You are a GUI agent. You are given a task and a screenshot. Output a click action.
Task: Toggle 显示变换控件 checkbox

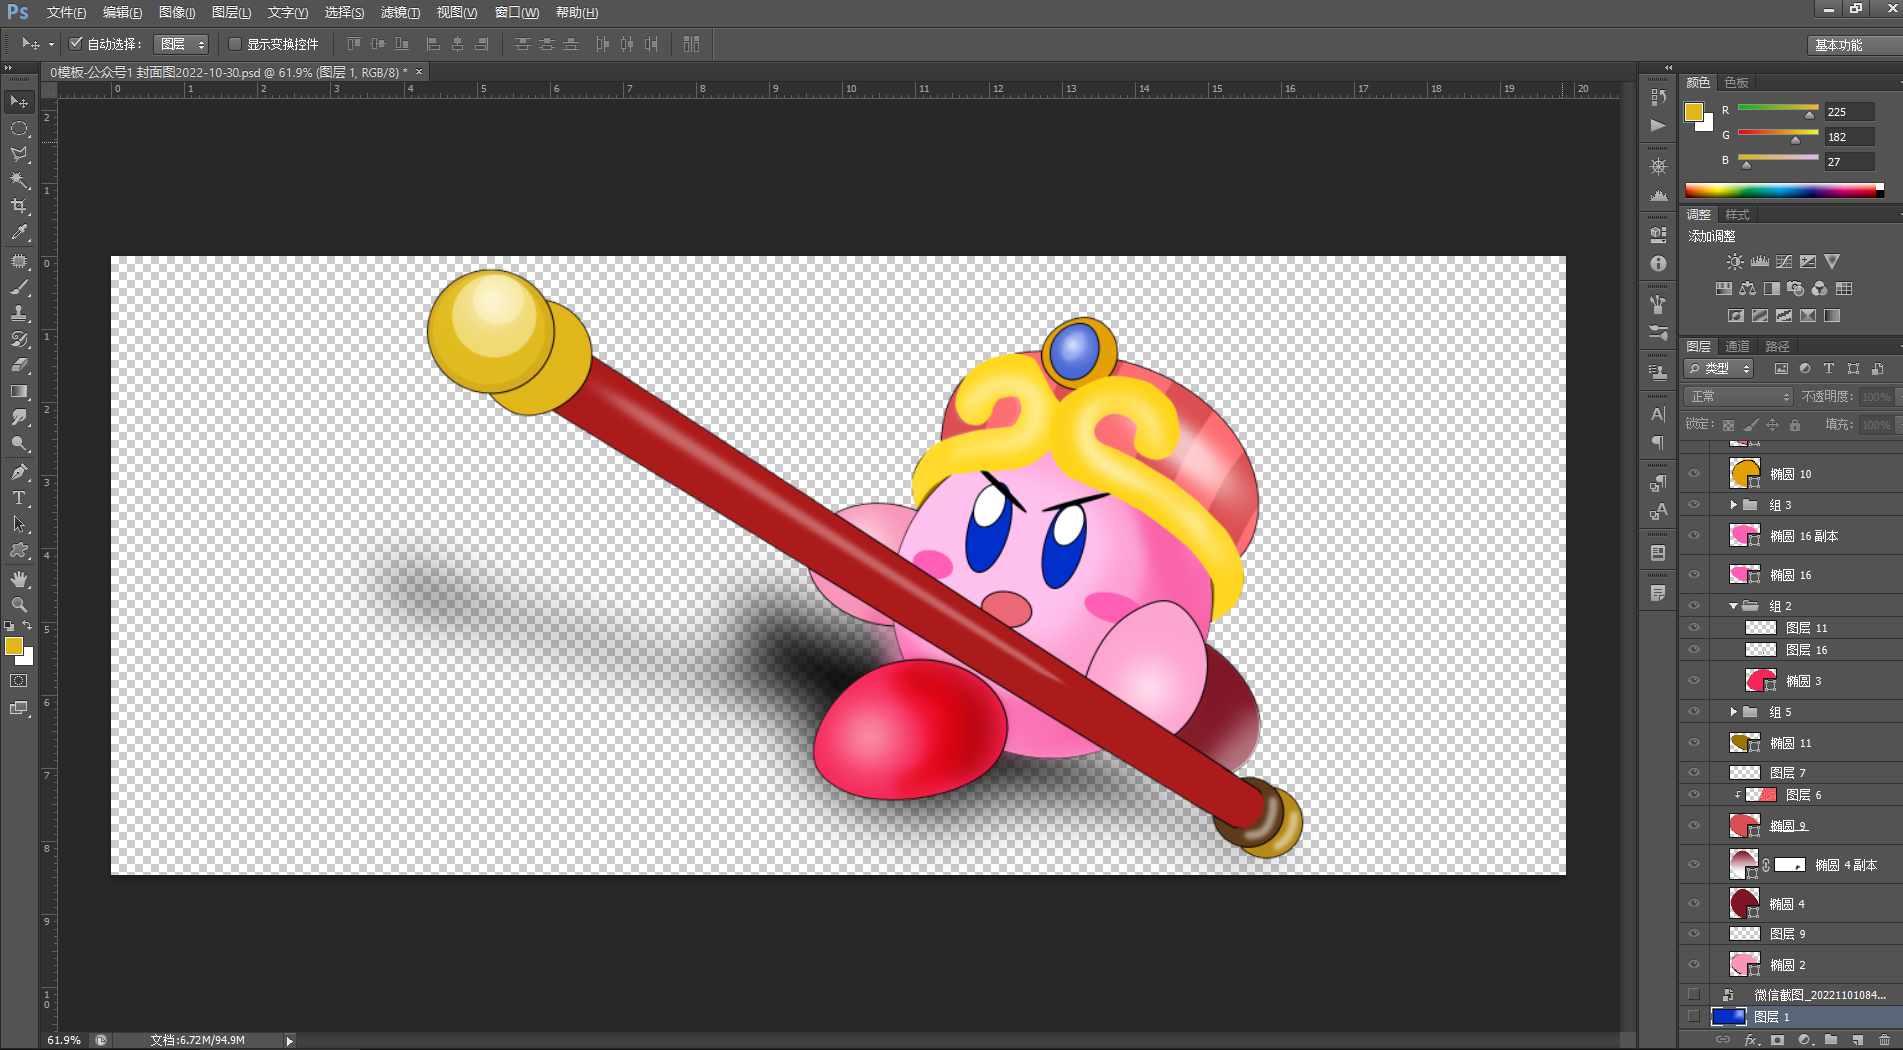coord(235,44)
